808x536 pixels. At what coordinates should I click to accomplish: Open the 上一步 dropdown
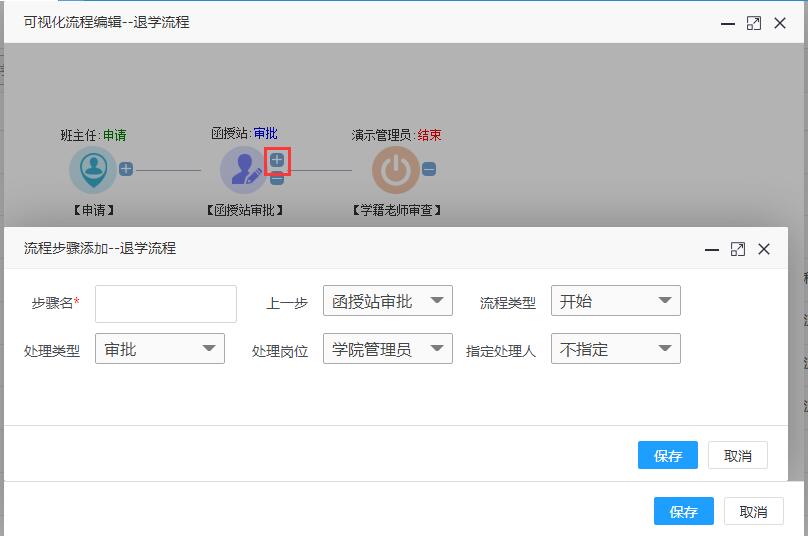(387, 301)
